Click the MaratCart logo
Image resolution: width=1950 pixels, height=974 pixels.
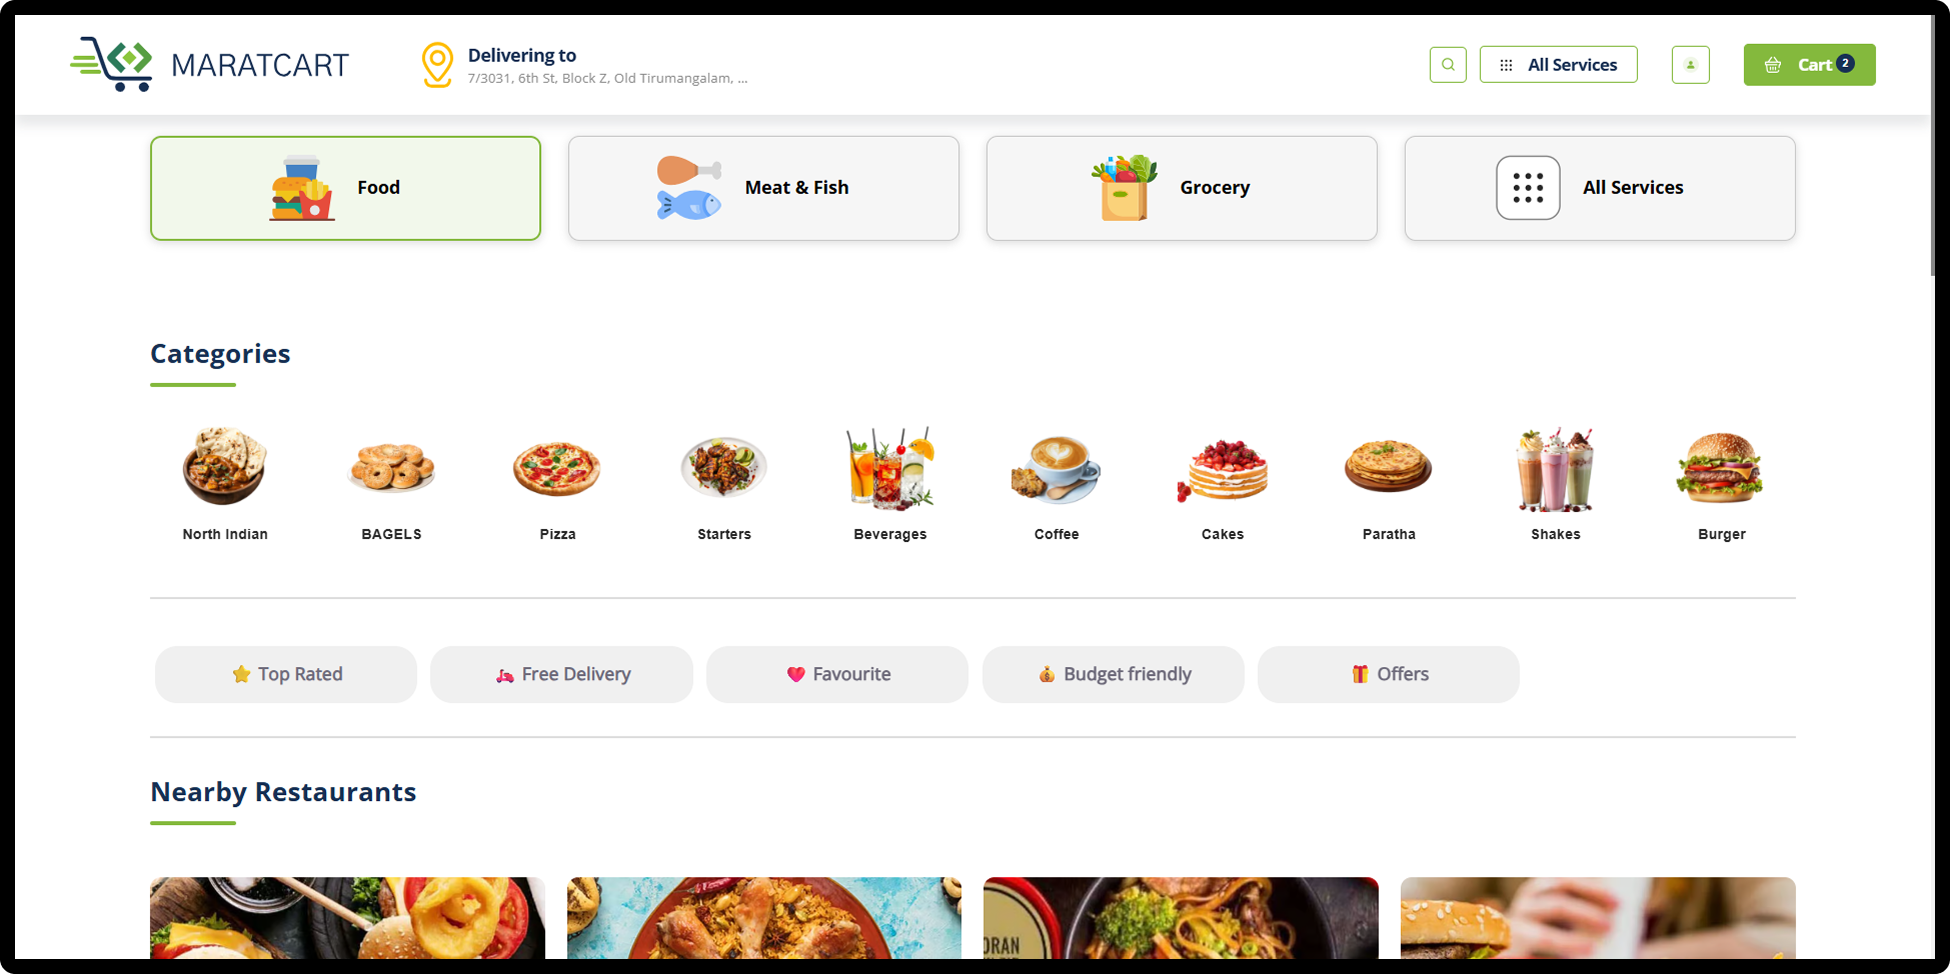tap(210, 65)
